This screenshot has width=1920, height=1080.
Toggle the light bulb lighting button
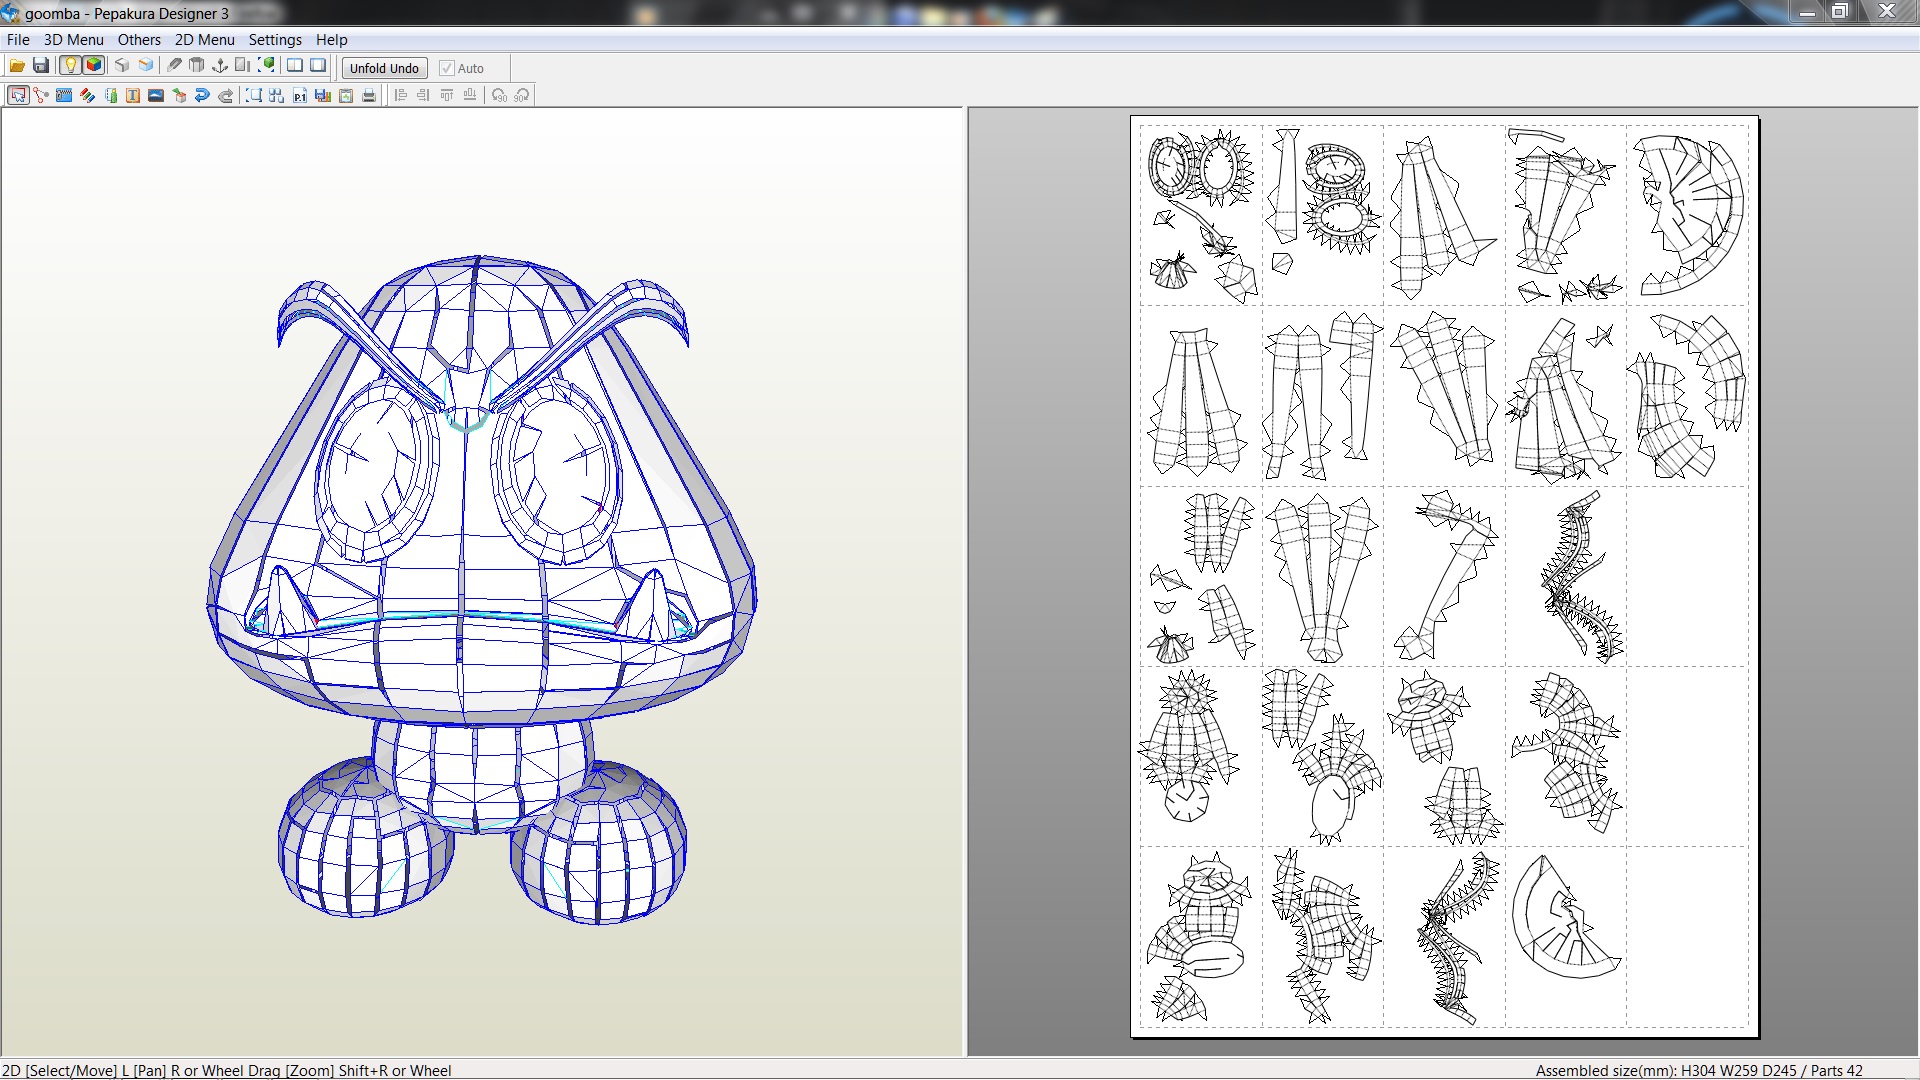[x=70, y=66]
